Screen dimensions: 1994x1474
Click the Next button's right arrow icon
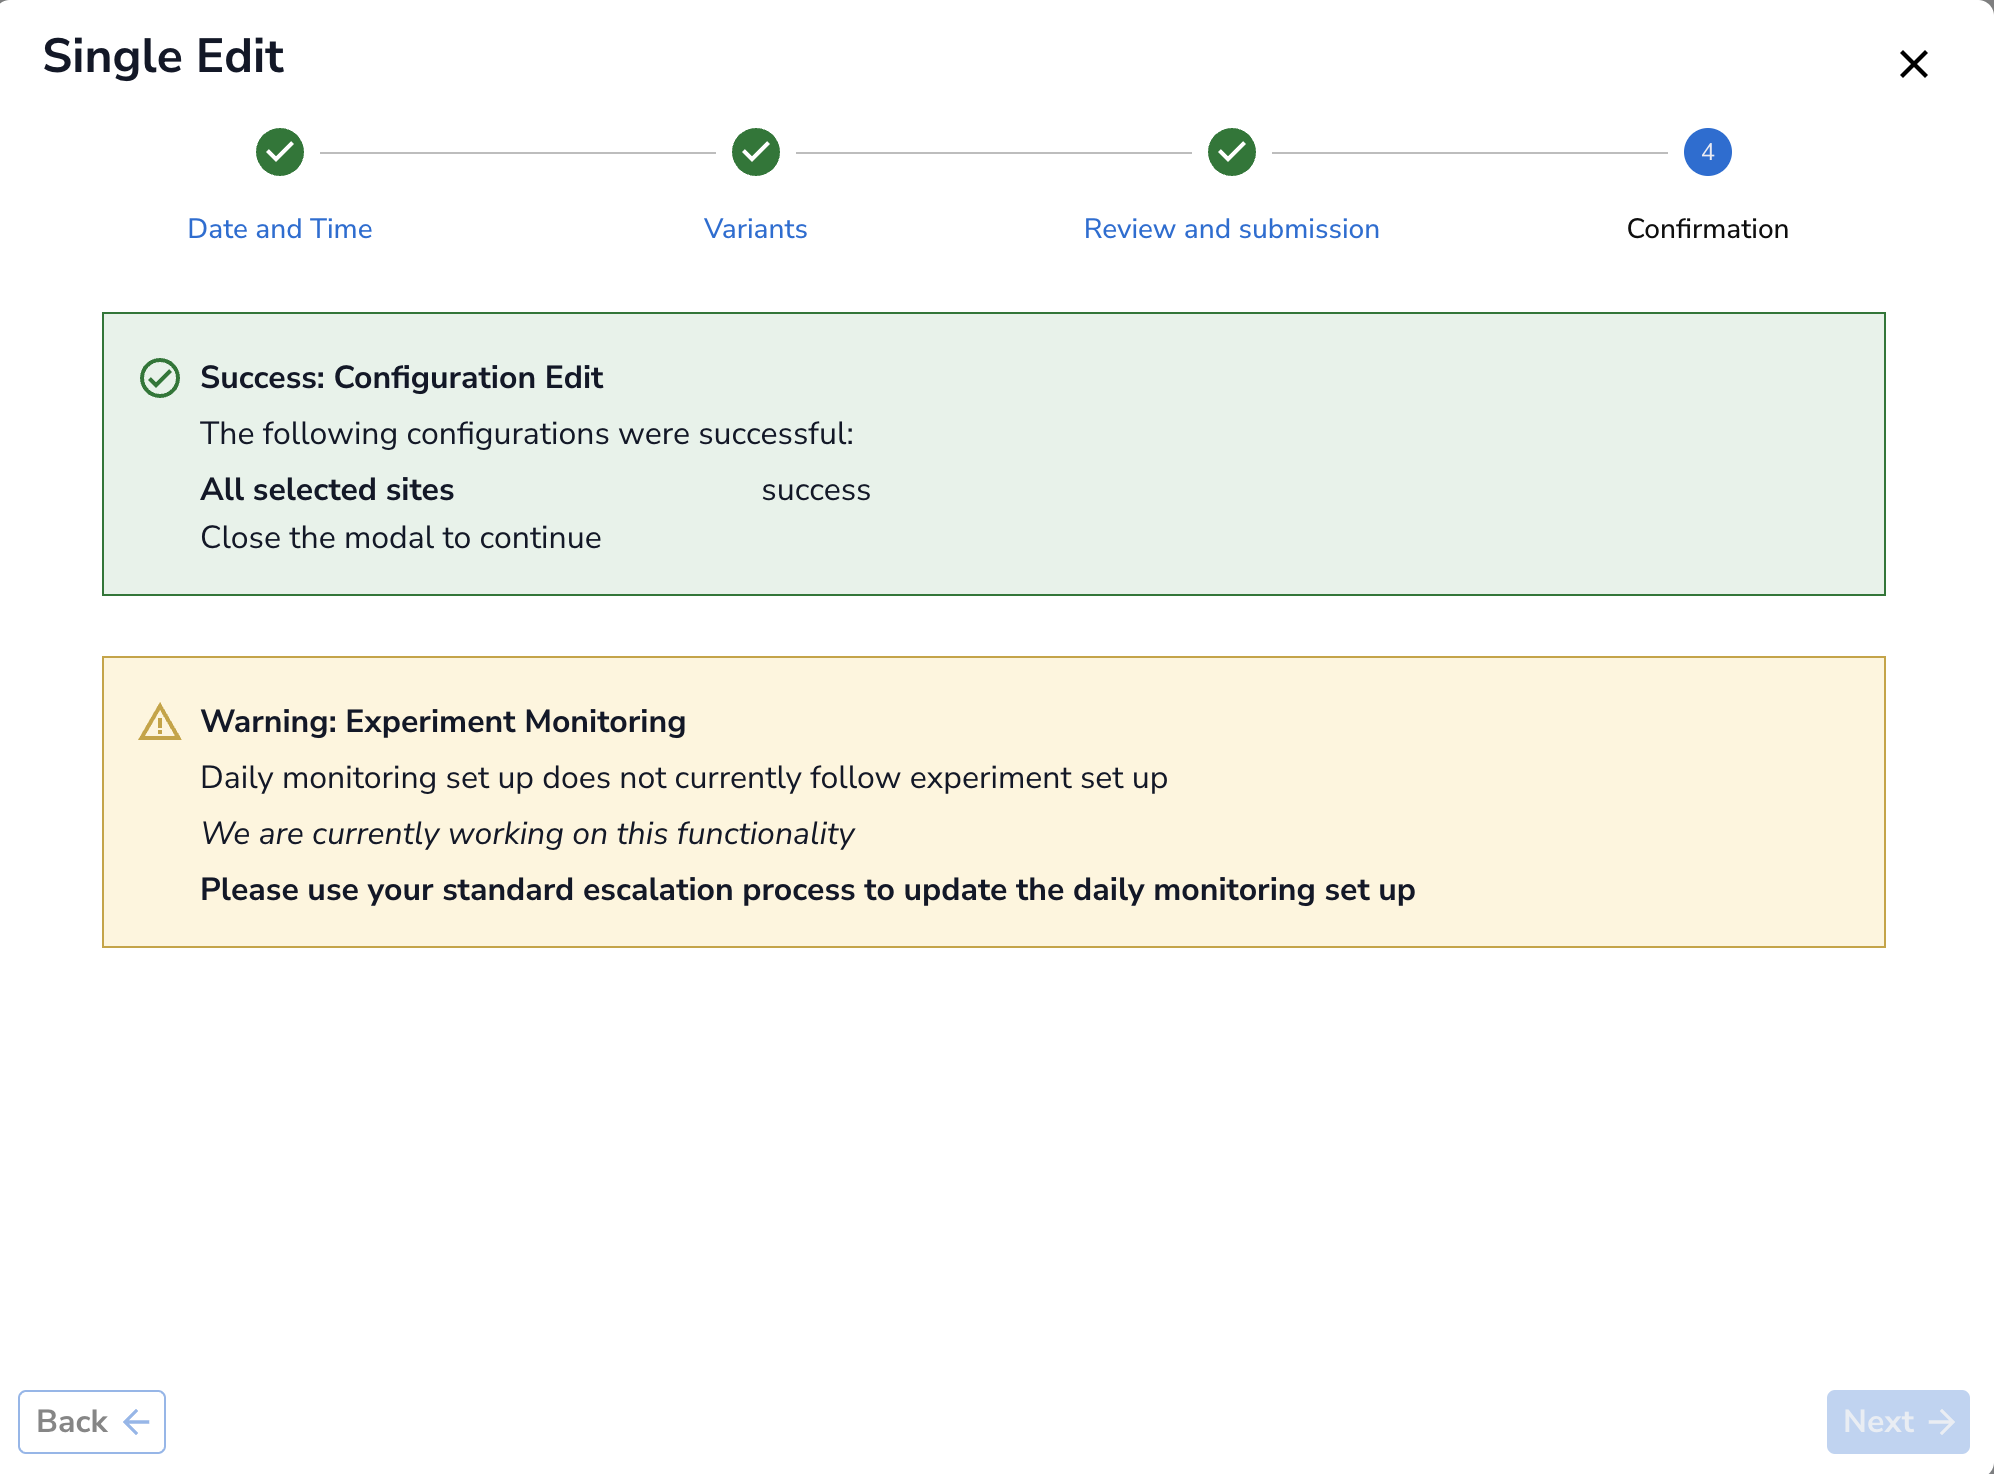point(1942,1422)
